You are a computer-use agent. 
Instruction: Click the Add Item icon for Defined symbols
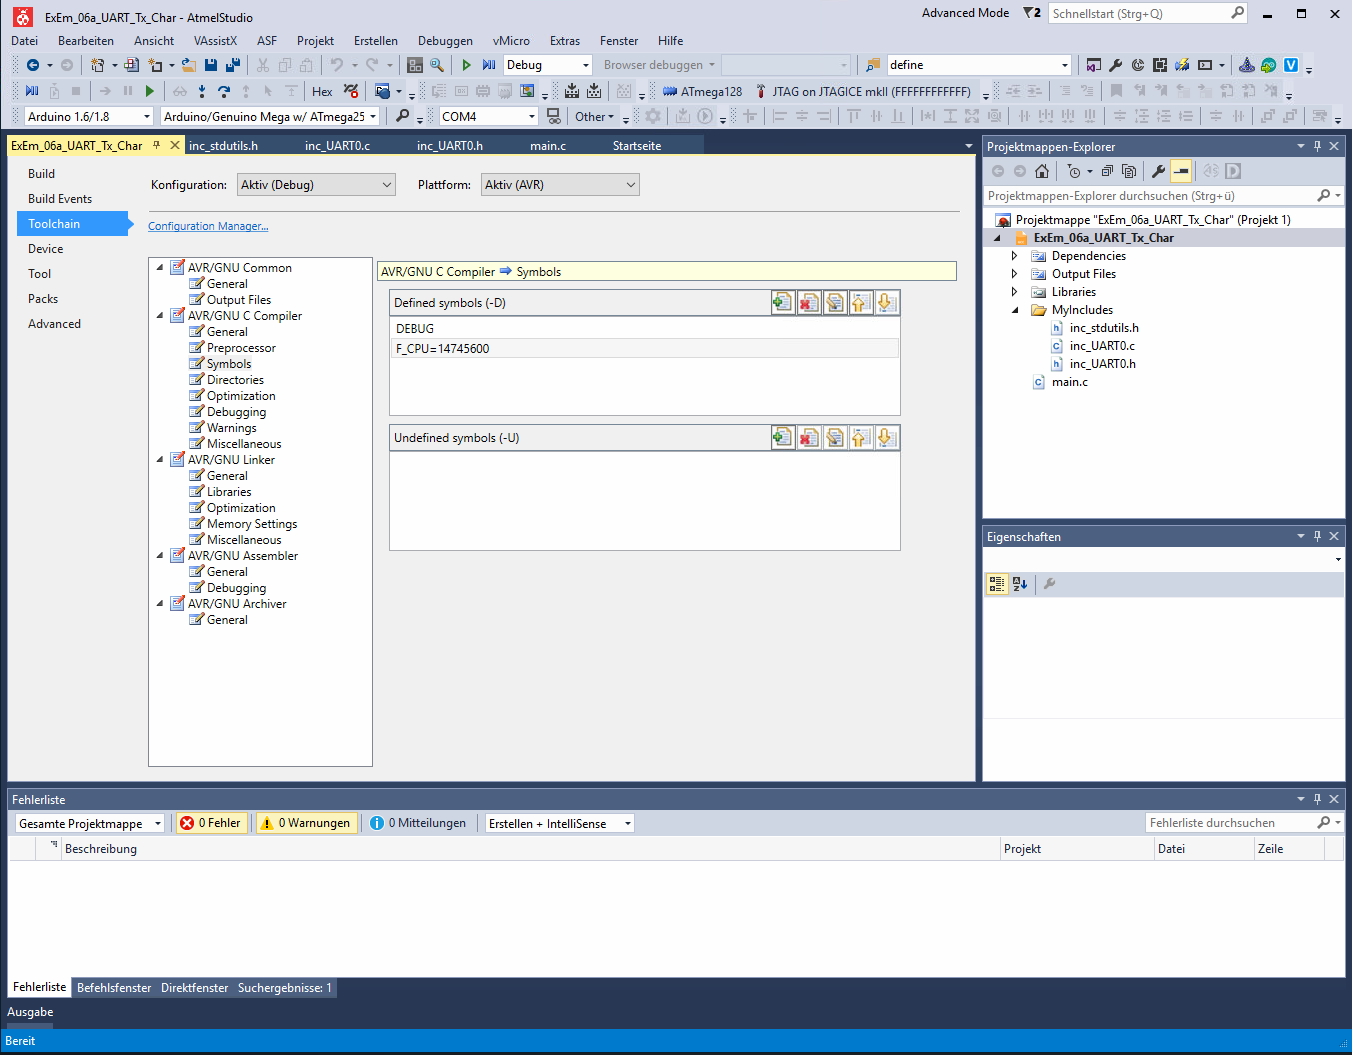pos(783,302)
